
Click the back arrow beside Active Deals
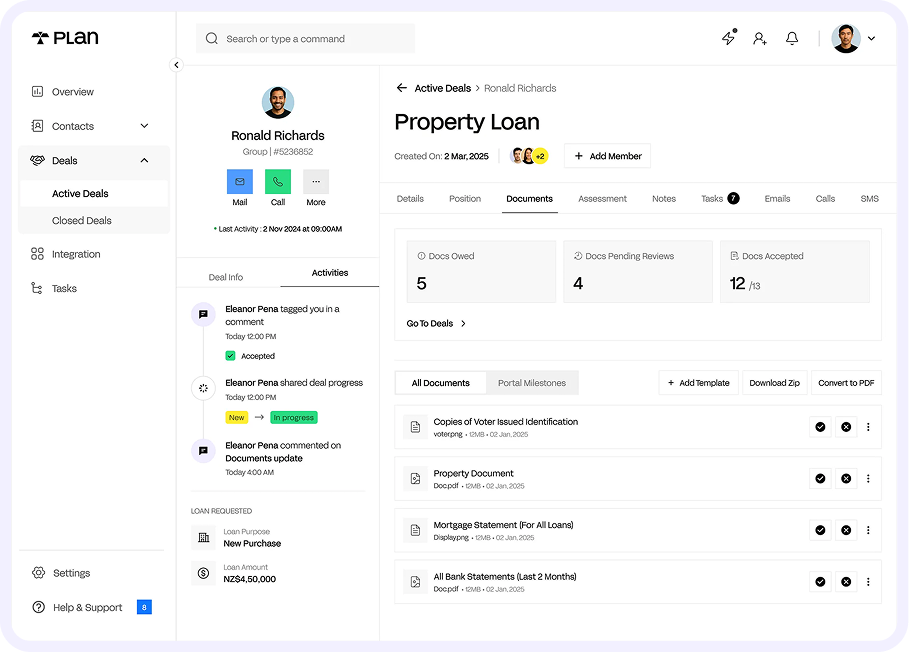402,88
